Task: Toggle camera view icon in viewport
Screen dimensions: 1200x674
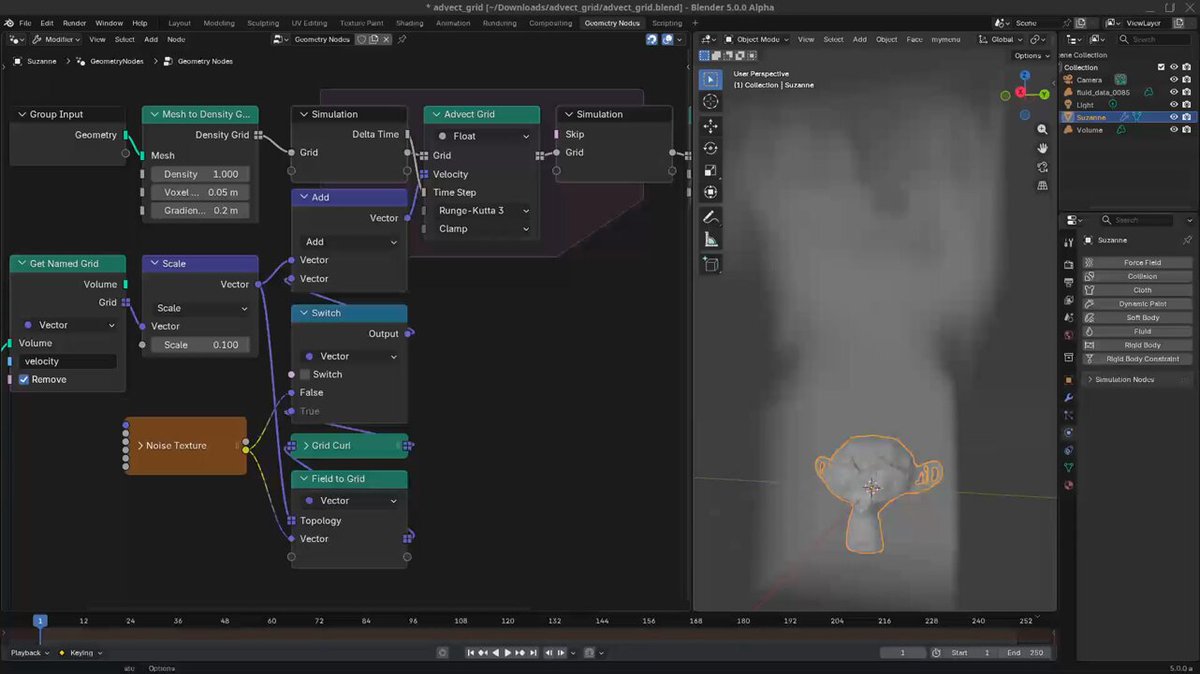Action: [1042, 167]
